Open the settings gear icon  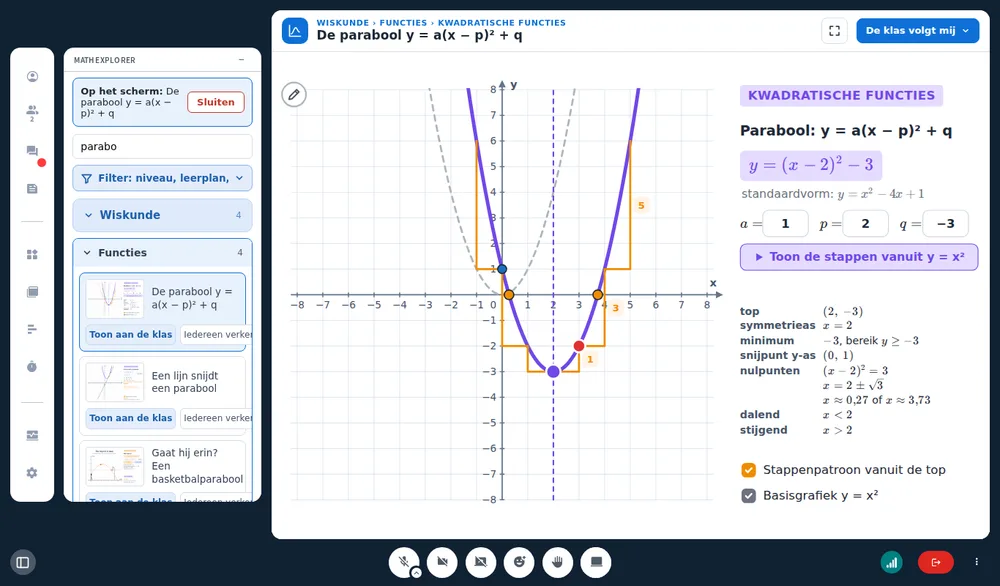(32, 472)
